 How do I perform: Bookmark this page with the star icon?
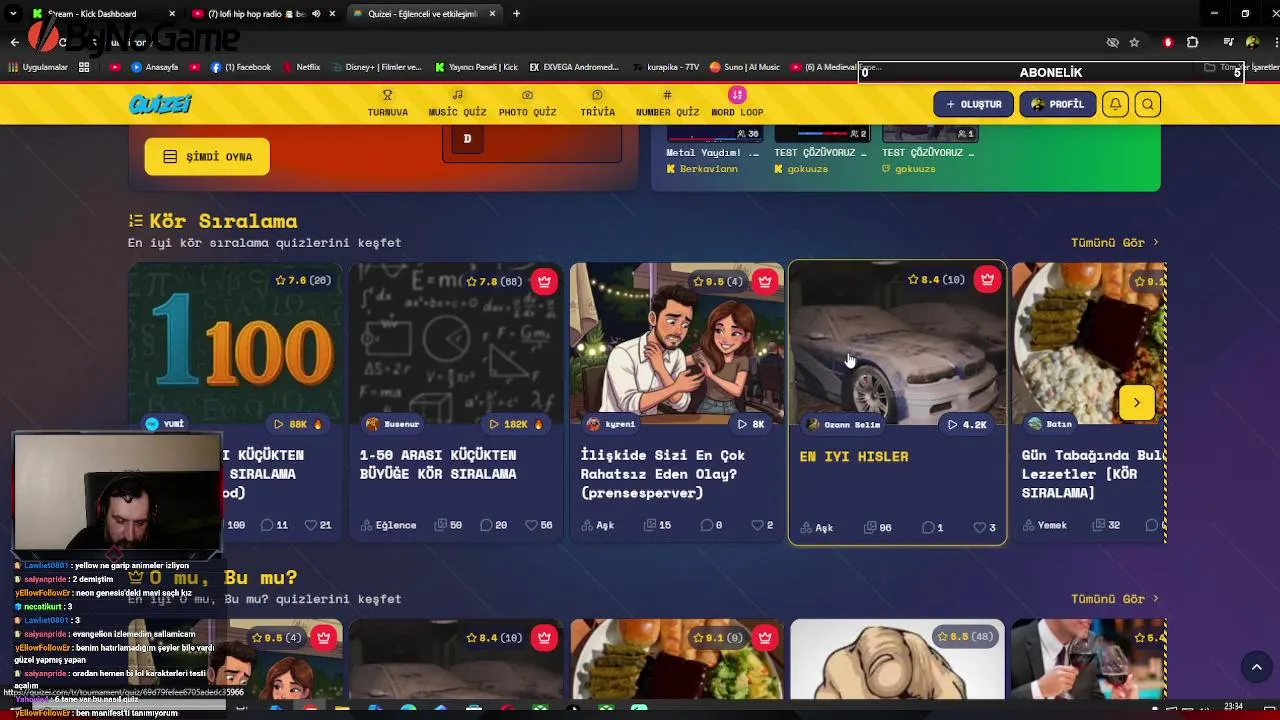(1134, 42)
